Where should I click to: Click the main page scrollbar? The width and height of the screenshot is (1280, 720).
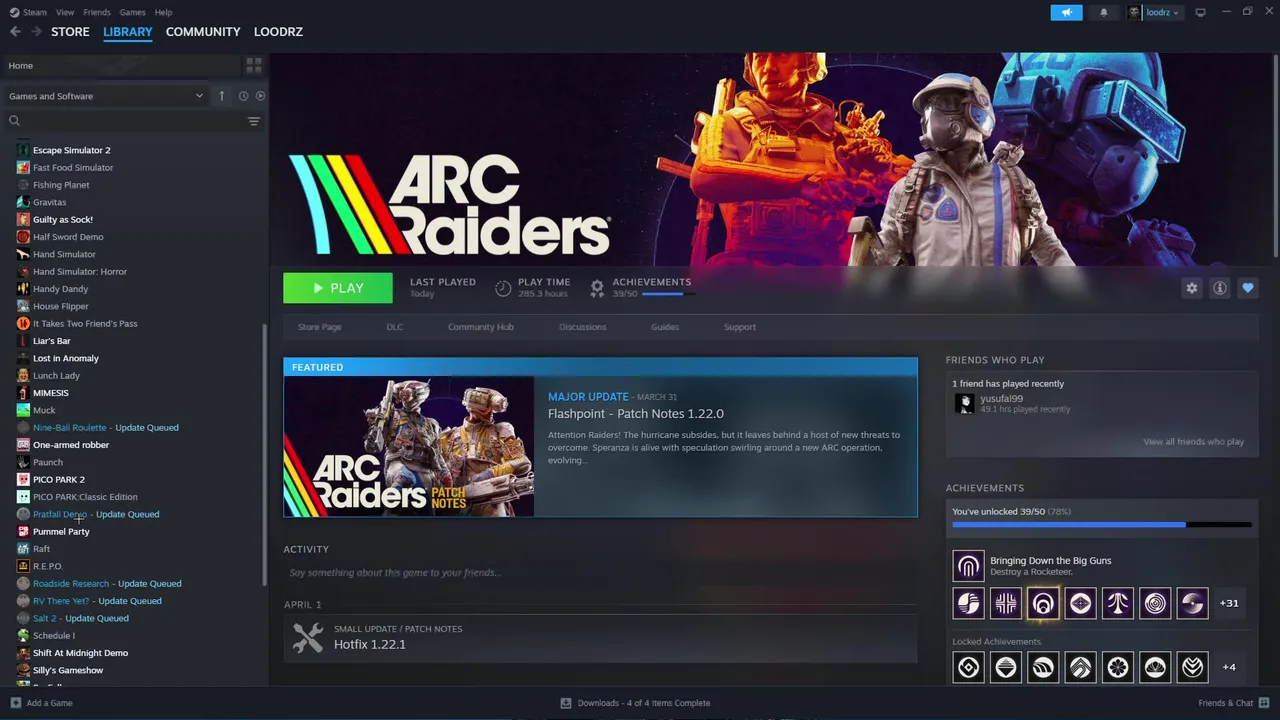tap(1275, 155)
